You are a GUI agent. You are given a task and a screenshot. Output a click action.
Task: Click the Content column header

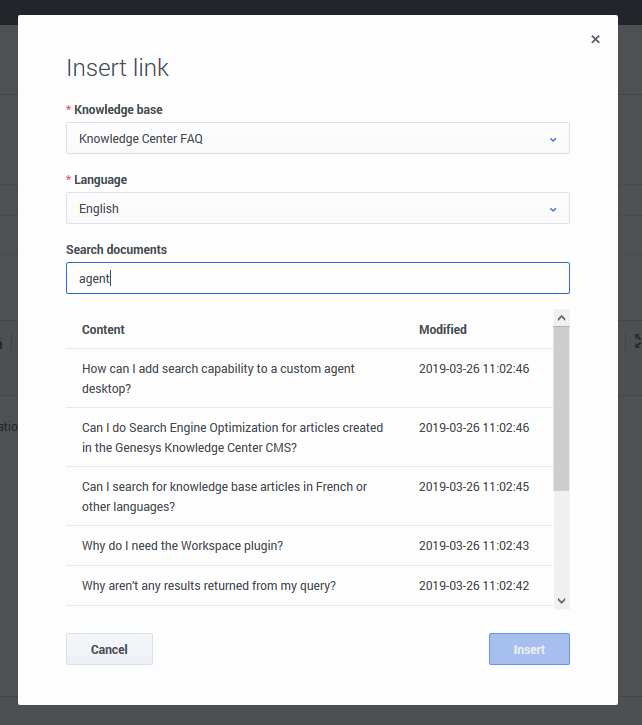point(103,330)
